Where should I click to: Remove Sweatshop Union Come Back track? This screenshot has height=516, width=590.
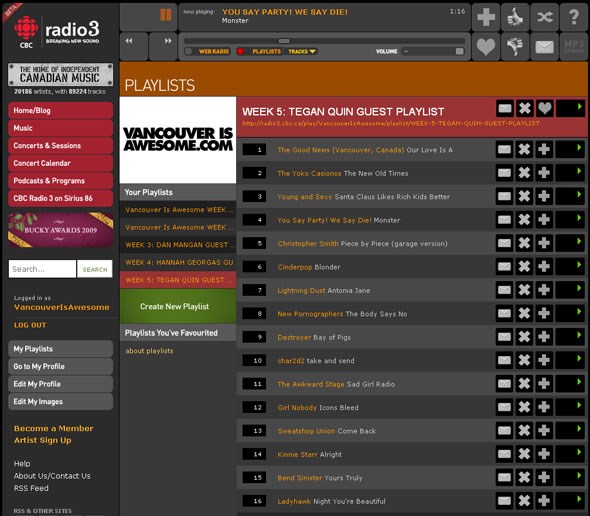(x=525, y=430)
